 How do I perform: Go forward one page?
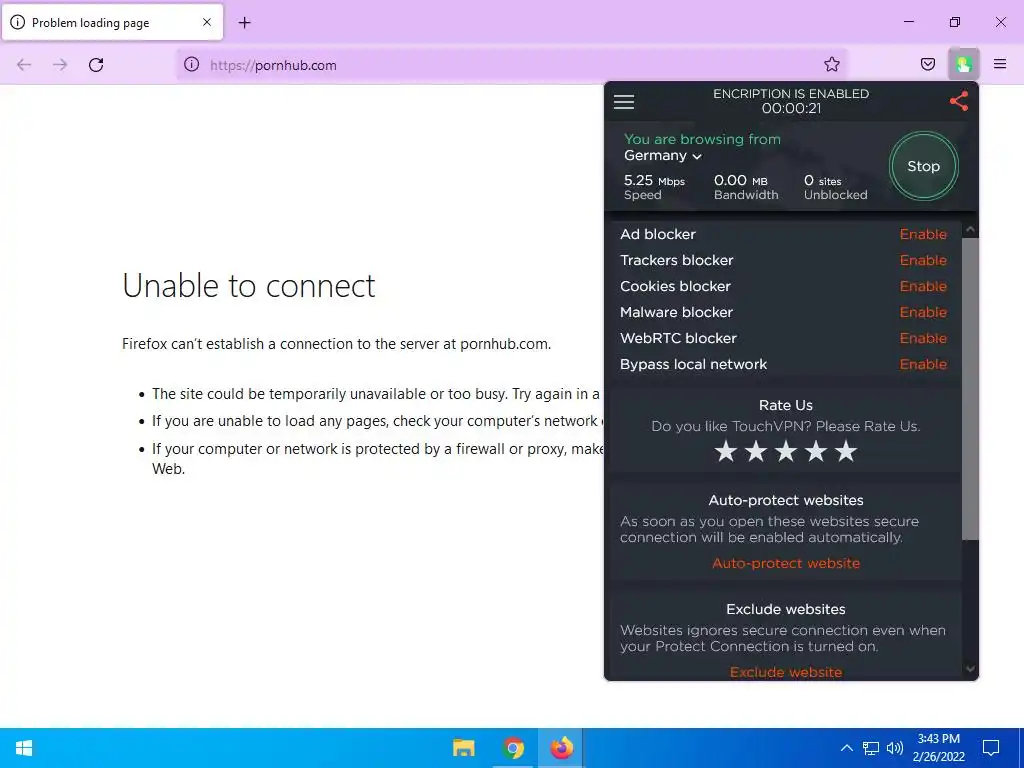tap(60, 65)
